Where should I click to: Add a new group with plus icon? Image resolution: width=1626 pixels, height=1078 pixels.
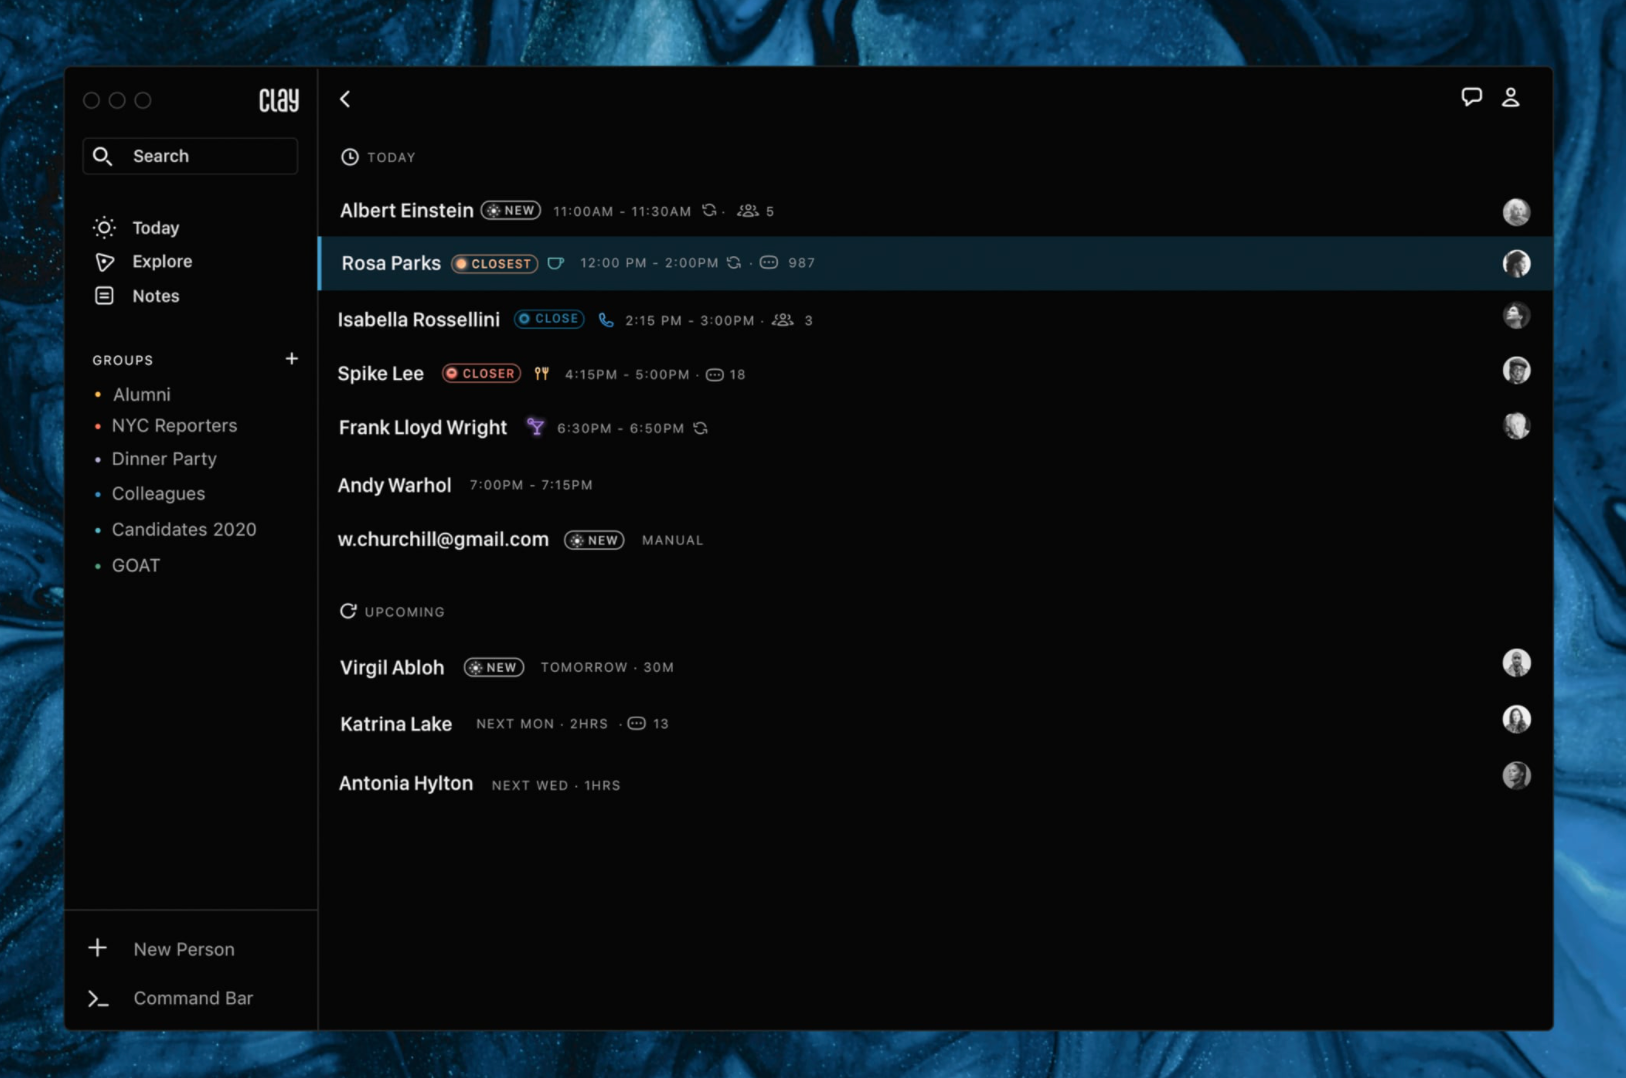pyautogui.click(x=291, y=358)
